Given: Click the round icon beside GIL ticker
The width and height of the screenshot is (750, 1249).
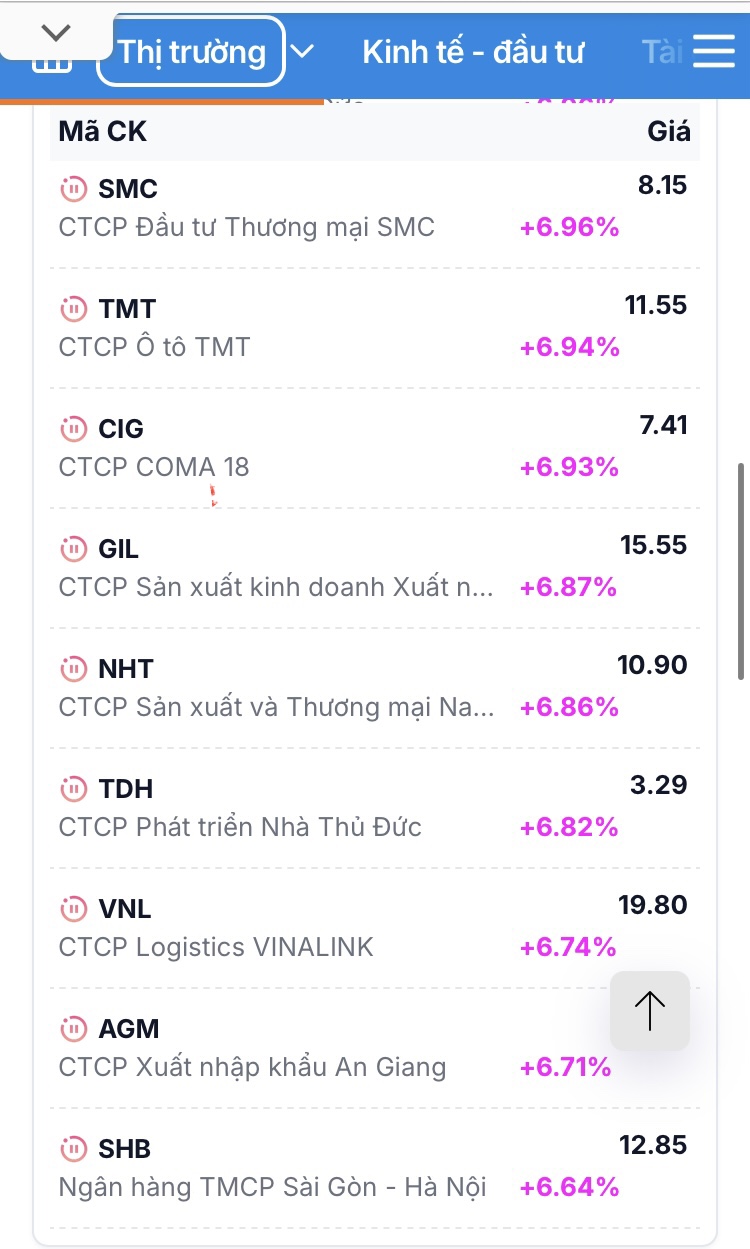Looking at the screenshot, I should [73, 549].
